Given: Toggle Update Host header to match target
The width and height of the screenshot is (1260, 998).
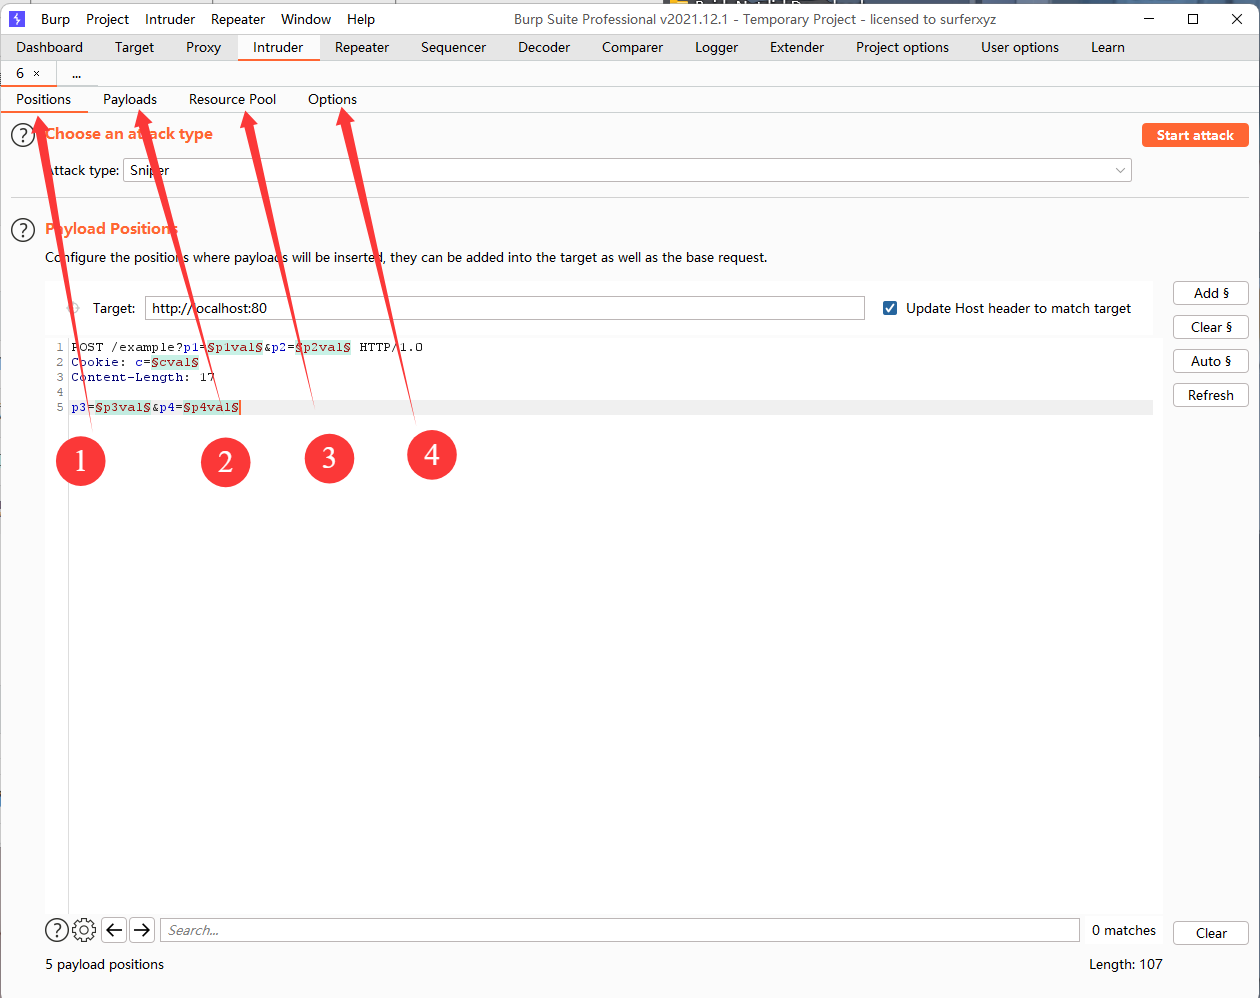Looking at the screenshot, I should [x=890, y=308].
